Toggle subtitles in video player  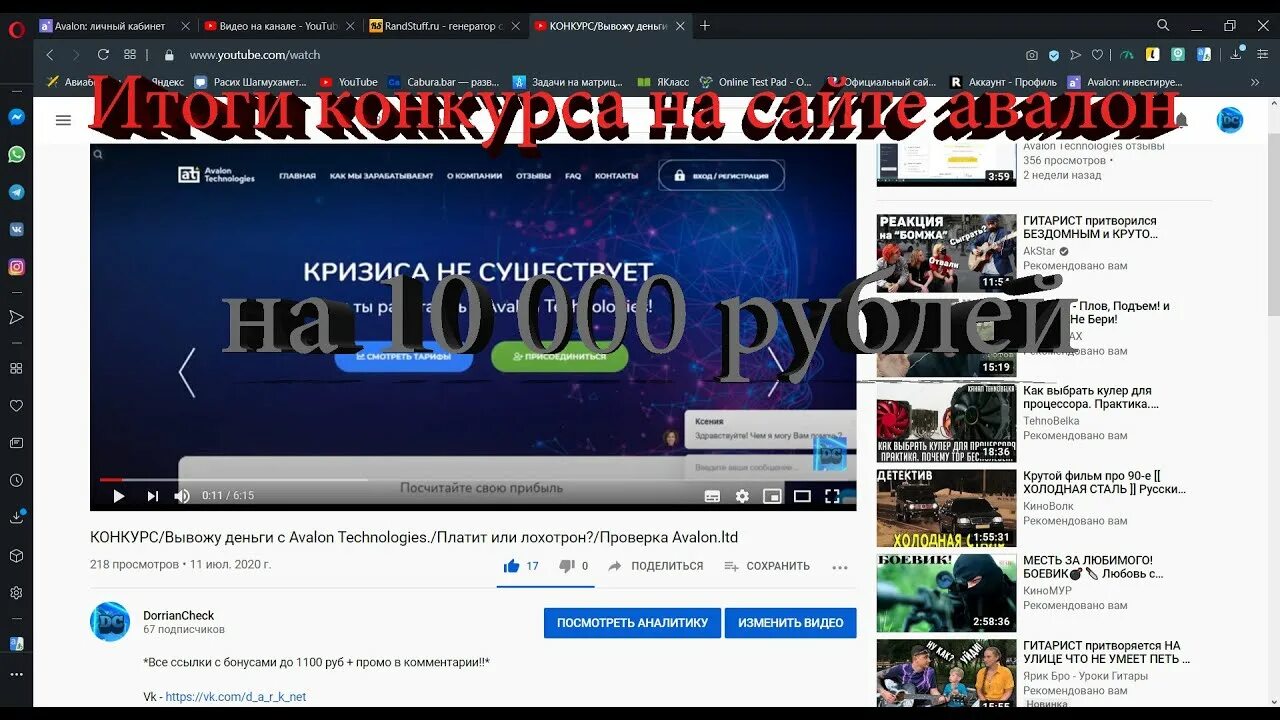click(712, 496)
